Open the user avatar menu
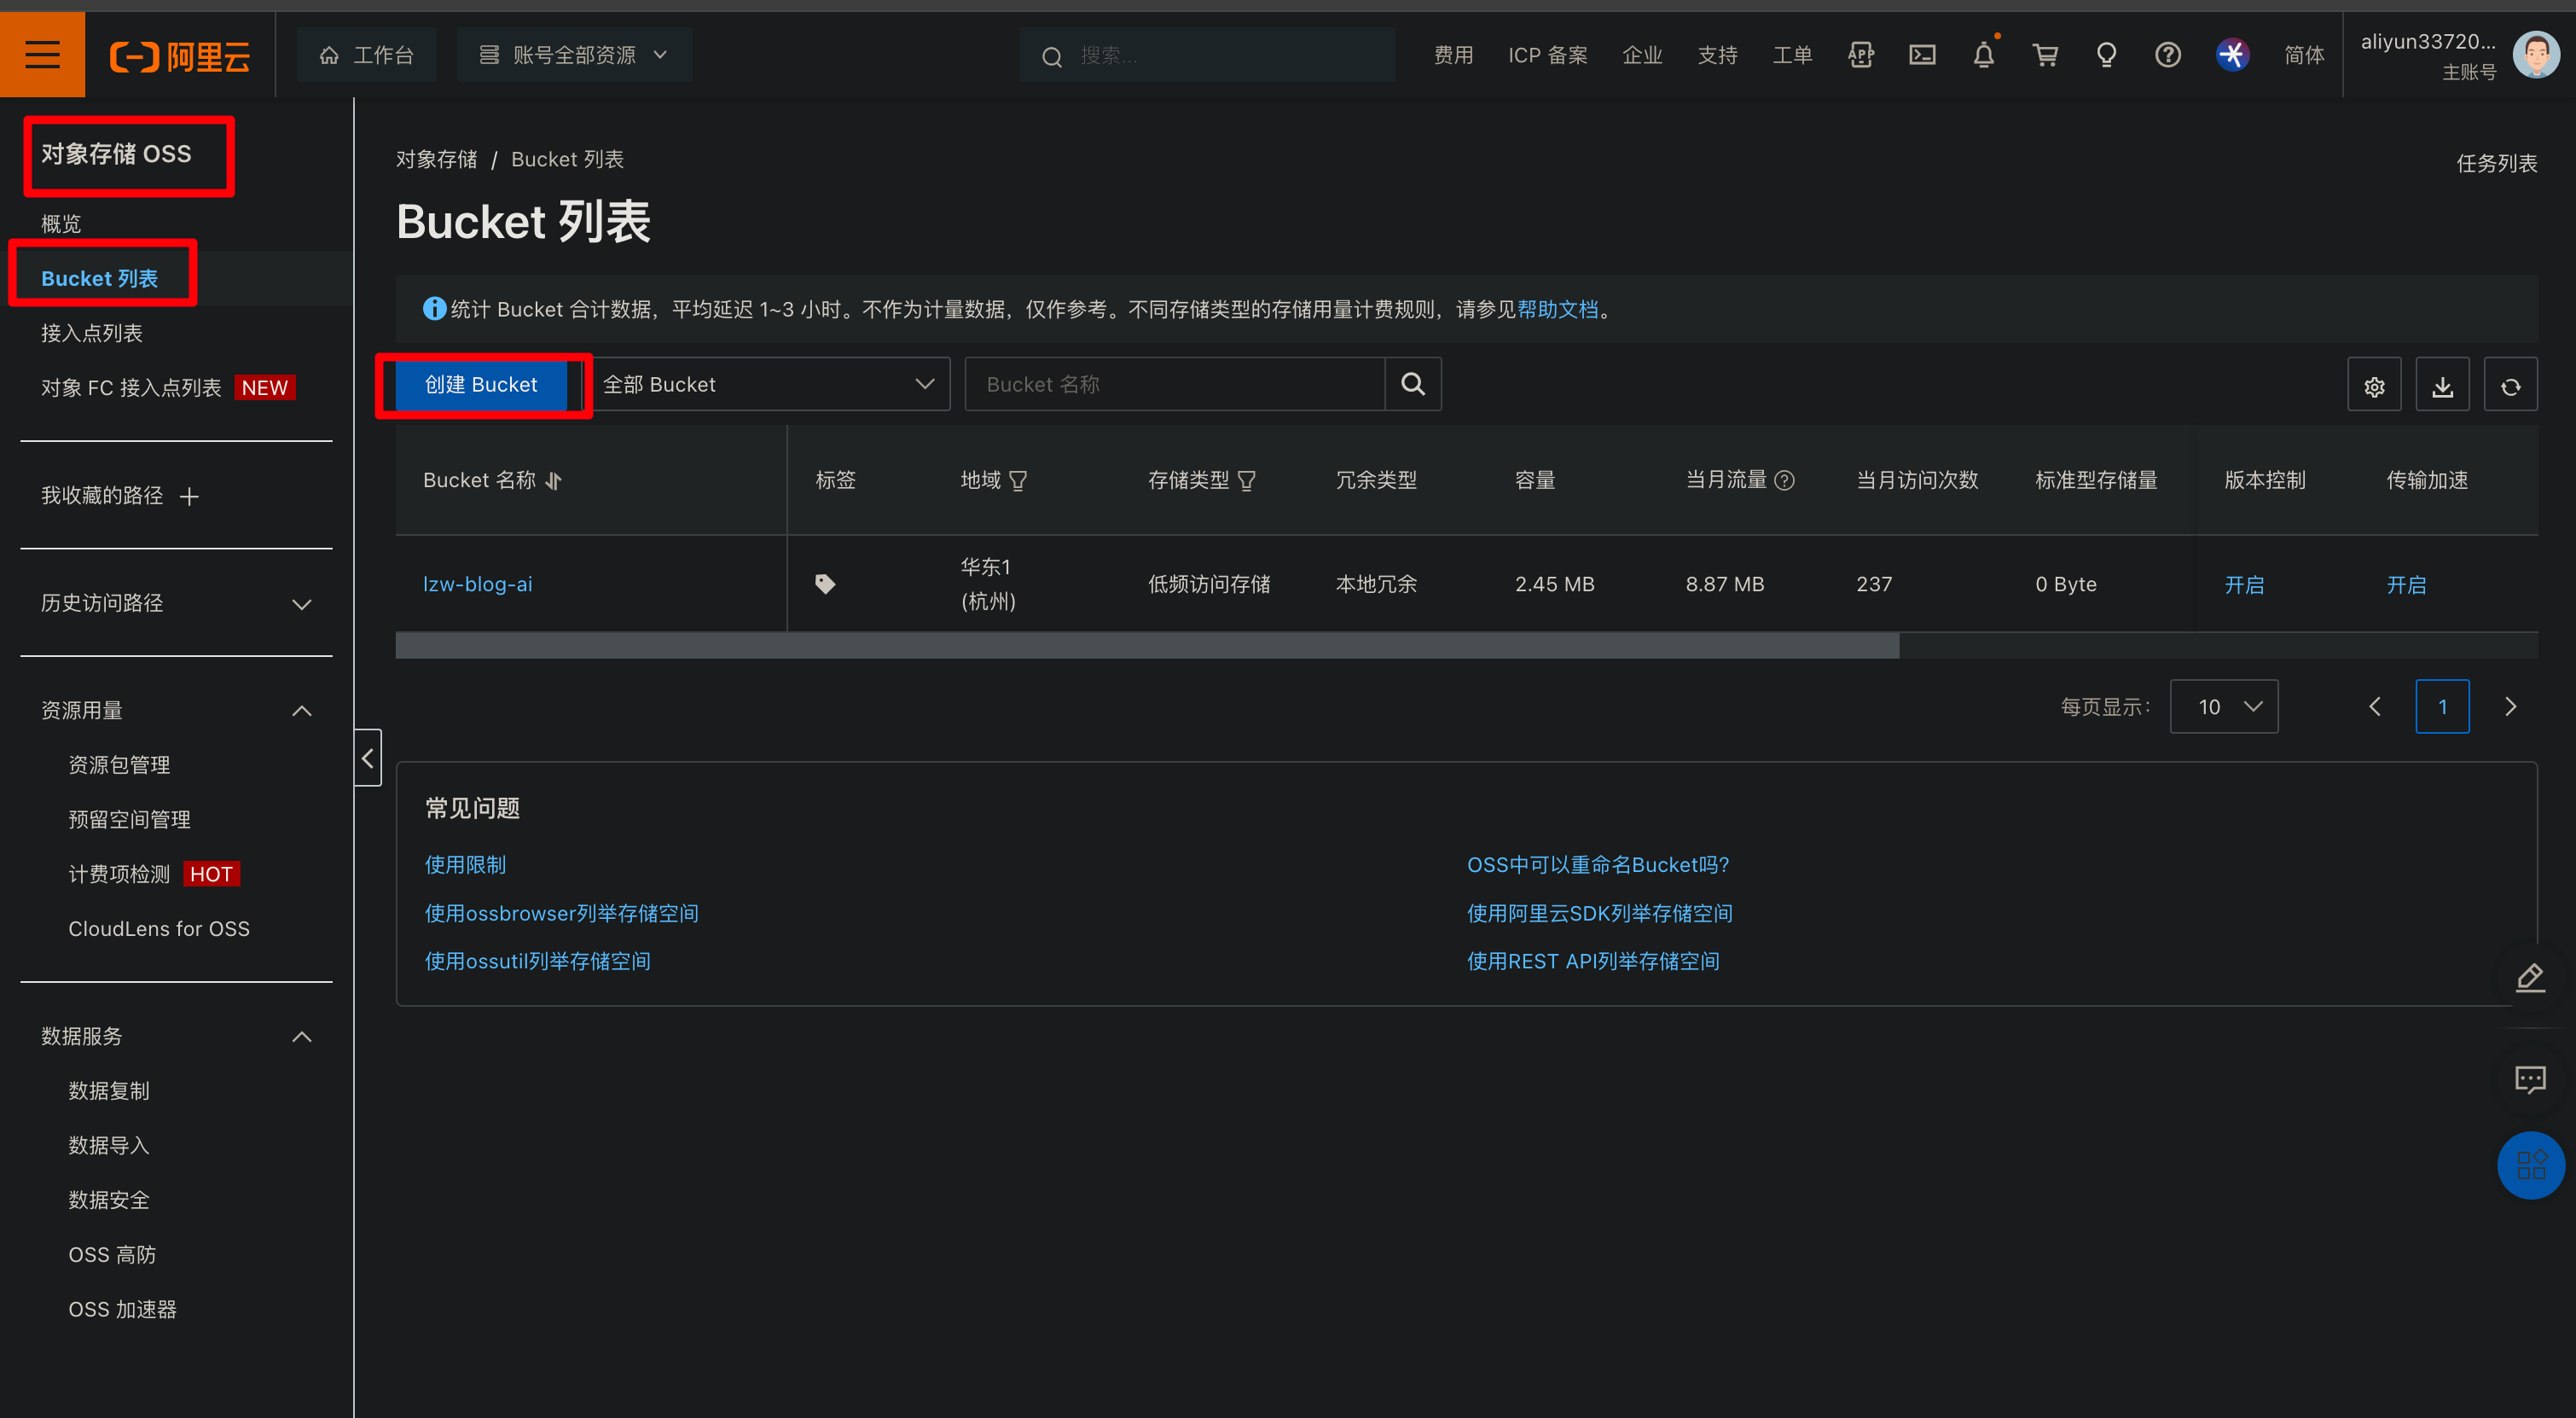 (x=2536, y=55)
